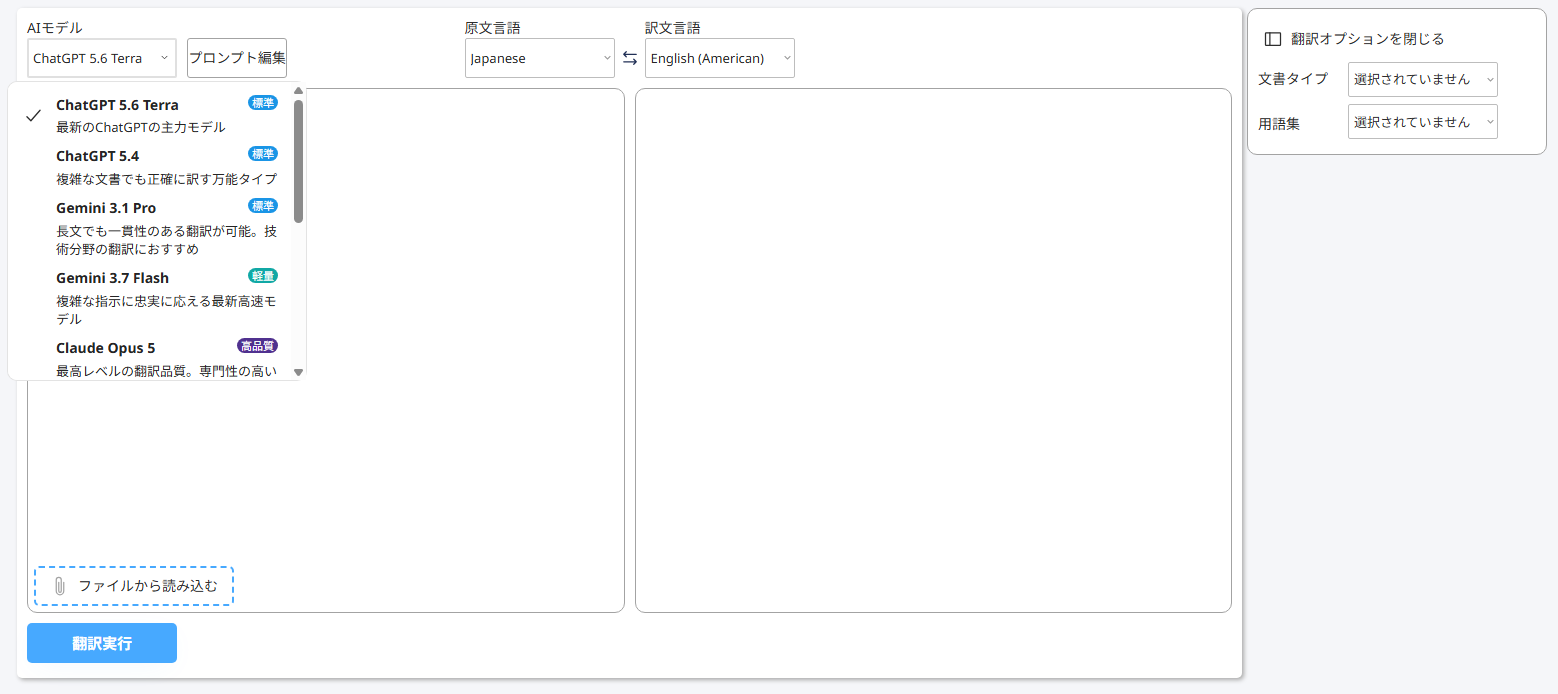
Task: Click the 文書タイプ label
Action: tap(1293, 79)
